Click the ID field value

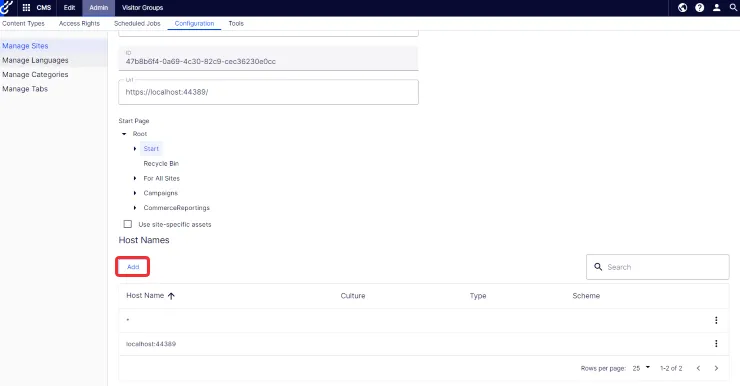201,61
